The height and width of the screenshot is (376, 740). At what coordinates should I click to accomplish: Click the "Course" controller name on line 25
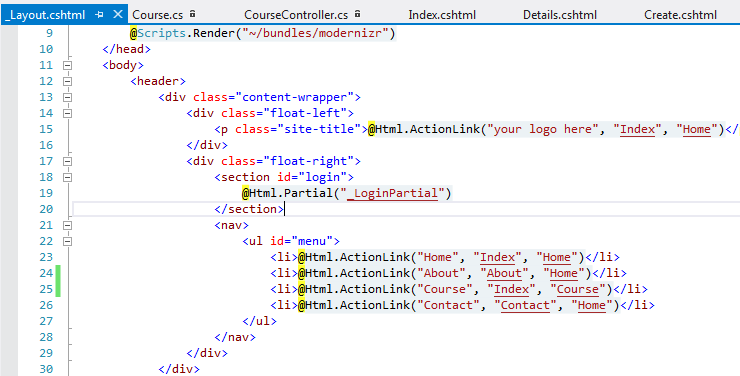[577, 289]
